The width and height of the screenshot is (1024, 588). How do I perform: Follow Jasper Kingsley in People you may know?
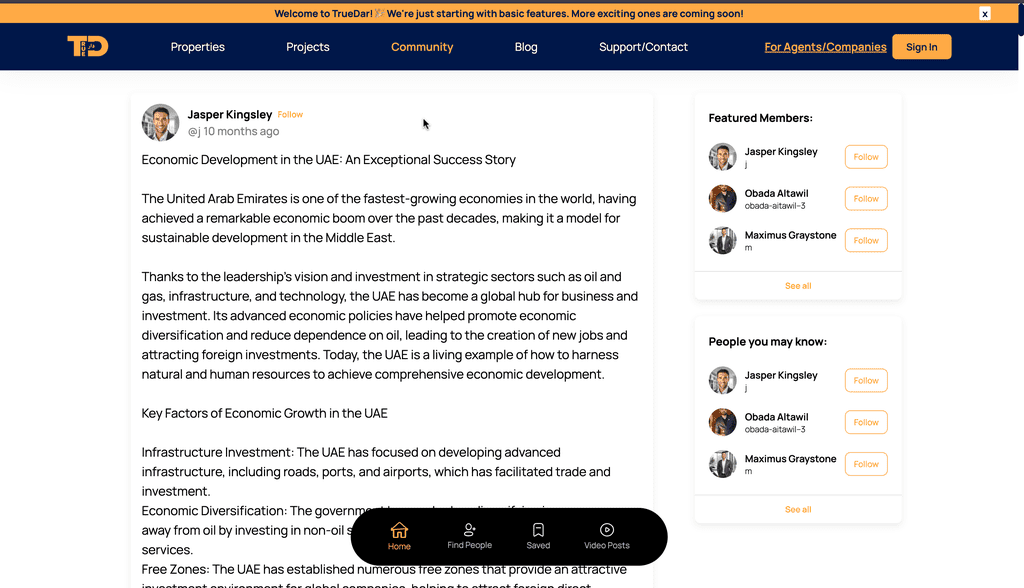tap(866, 380)
